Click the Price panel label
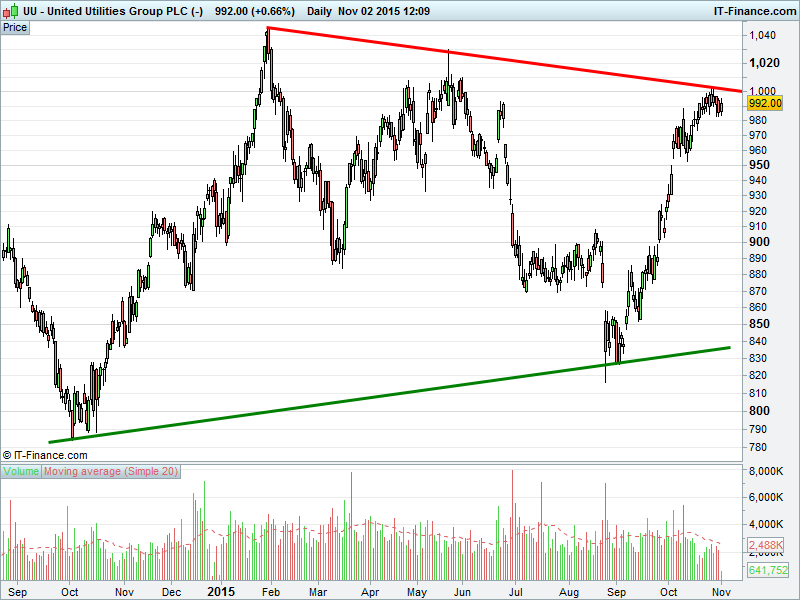Image resolution: width=800 pixels, height=600 pixels. (15, 27)
